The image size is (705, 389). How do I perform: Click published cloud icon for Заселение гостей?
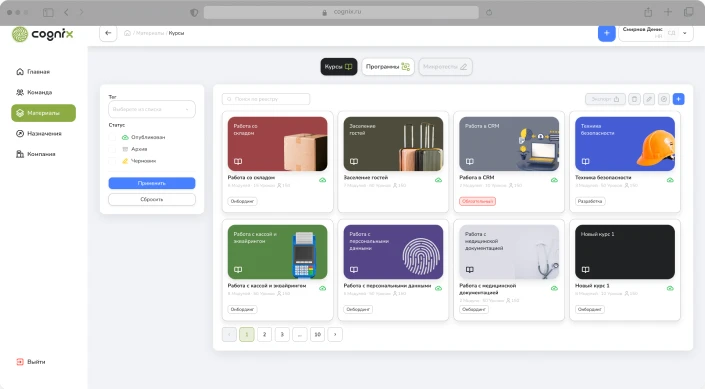[x=438, y=180]
